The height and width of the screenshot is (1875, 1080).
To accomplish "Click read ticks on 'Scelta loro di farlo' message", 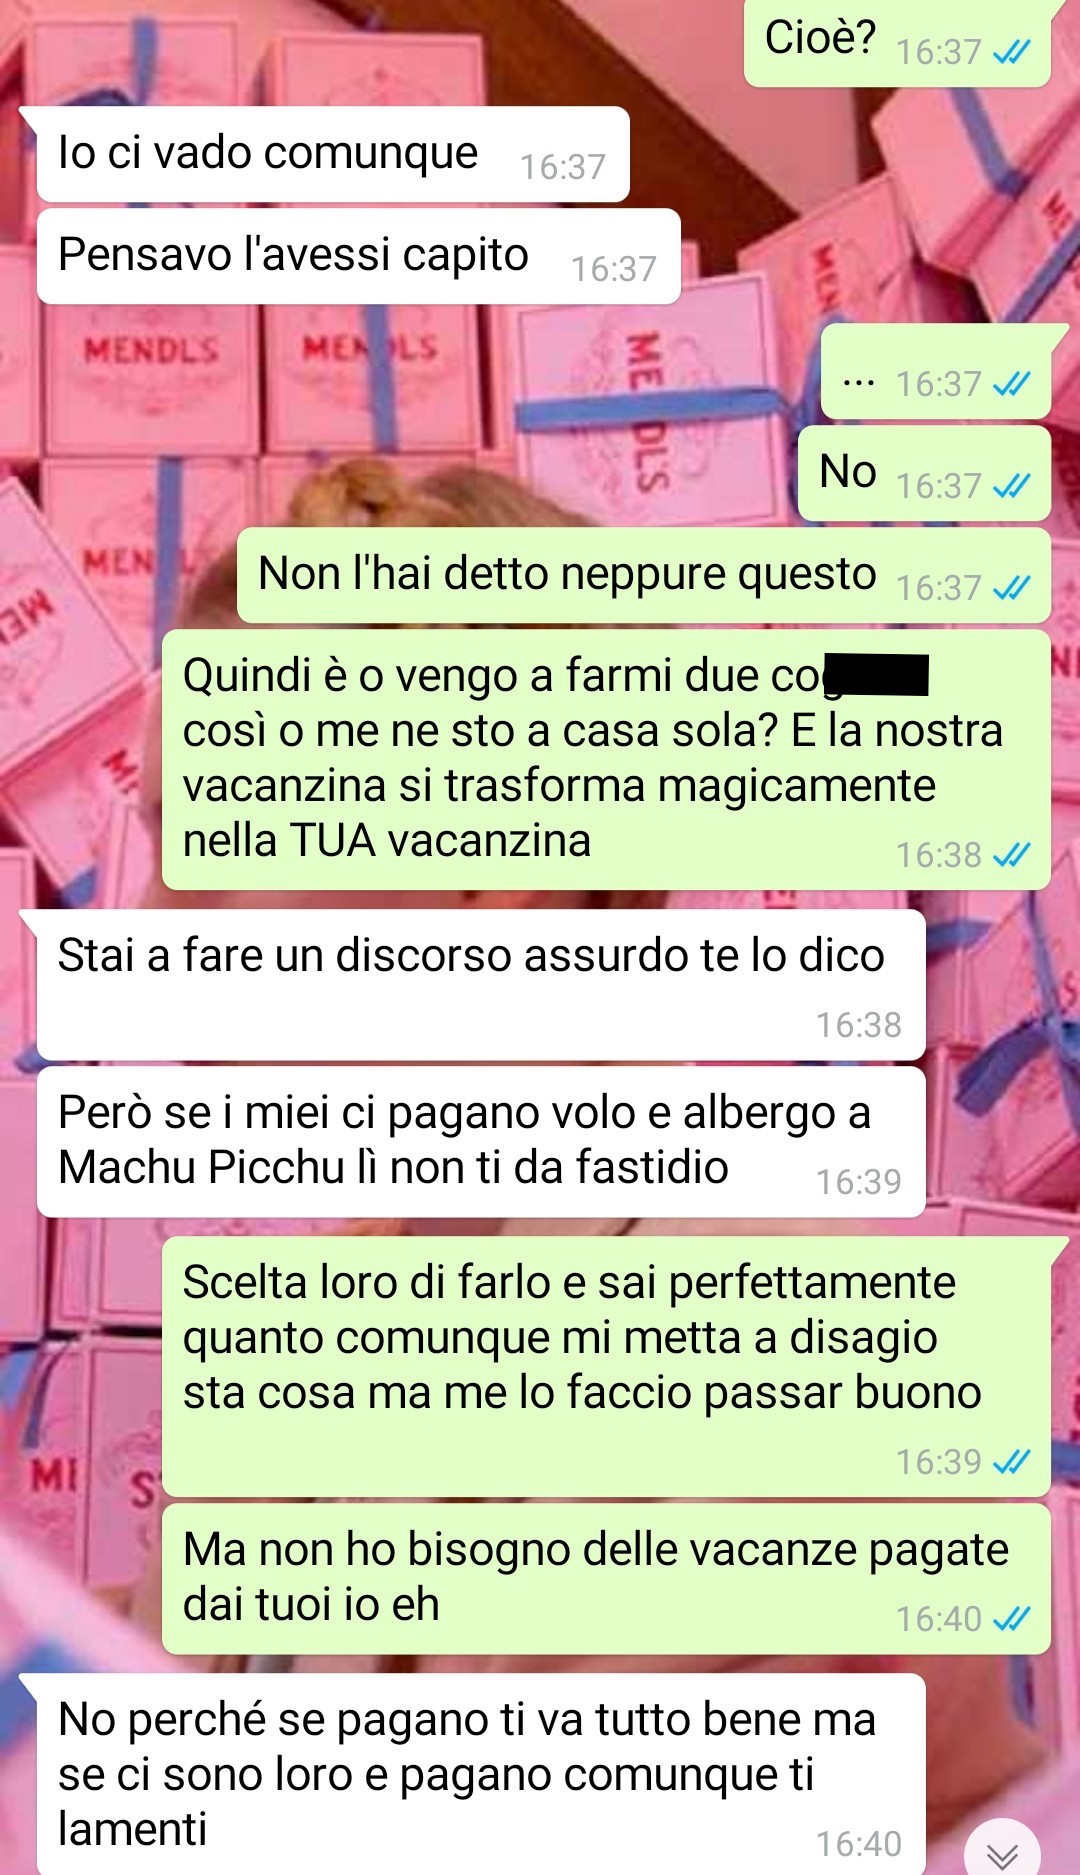I will coord(1011,1462).
